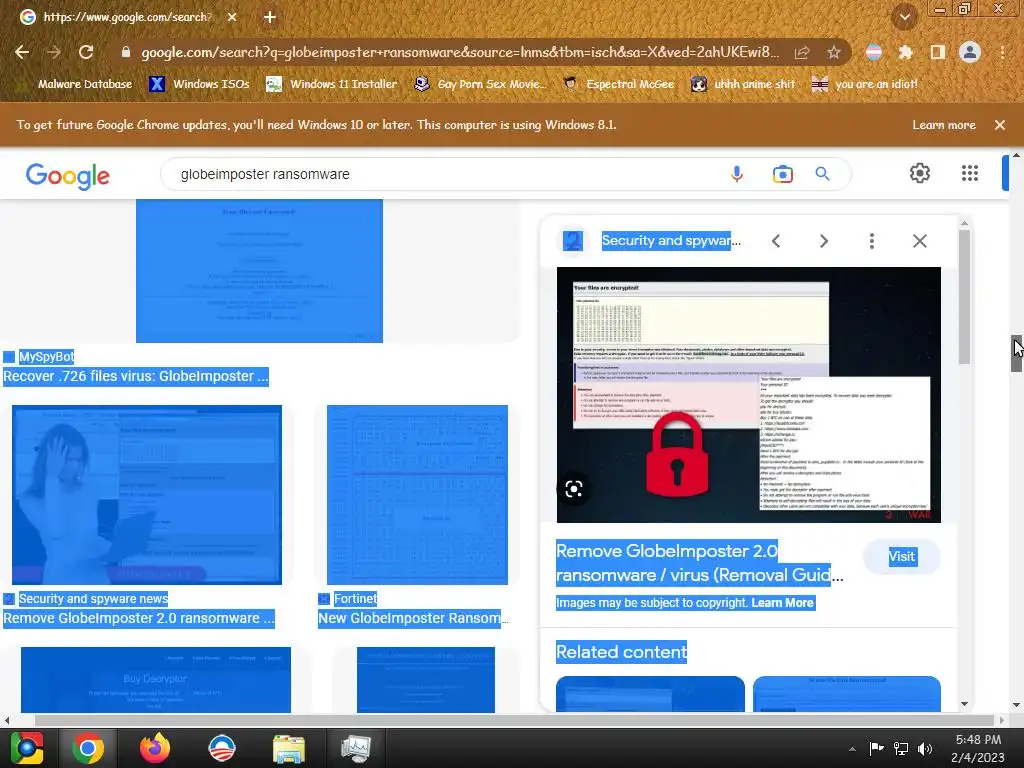The height and width of the screenshot is (768, 1024).
Task: Click Learn more on update notice
Action: (x=944, y=125)
